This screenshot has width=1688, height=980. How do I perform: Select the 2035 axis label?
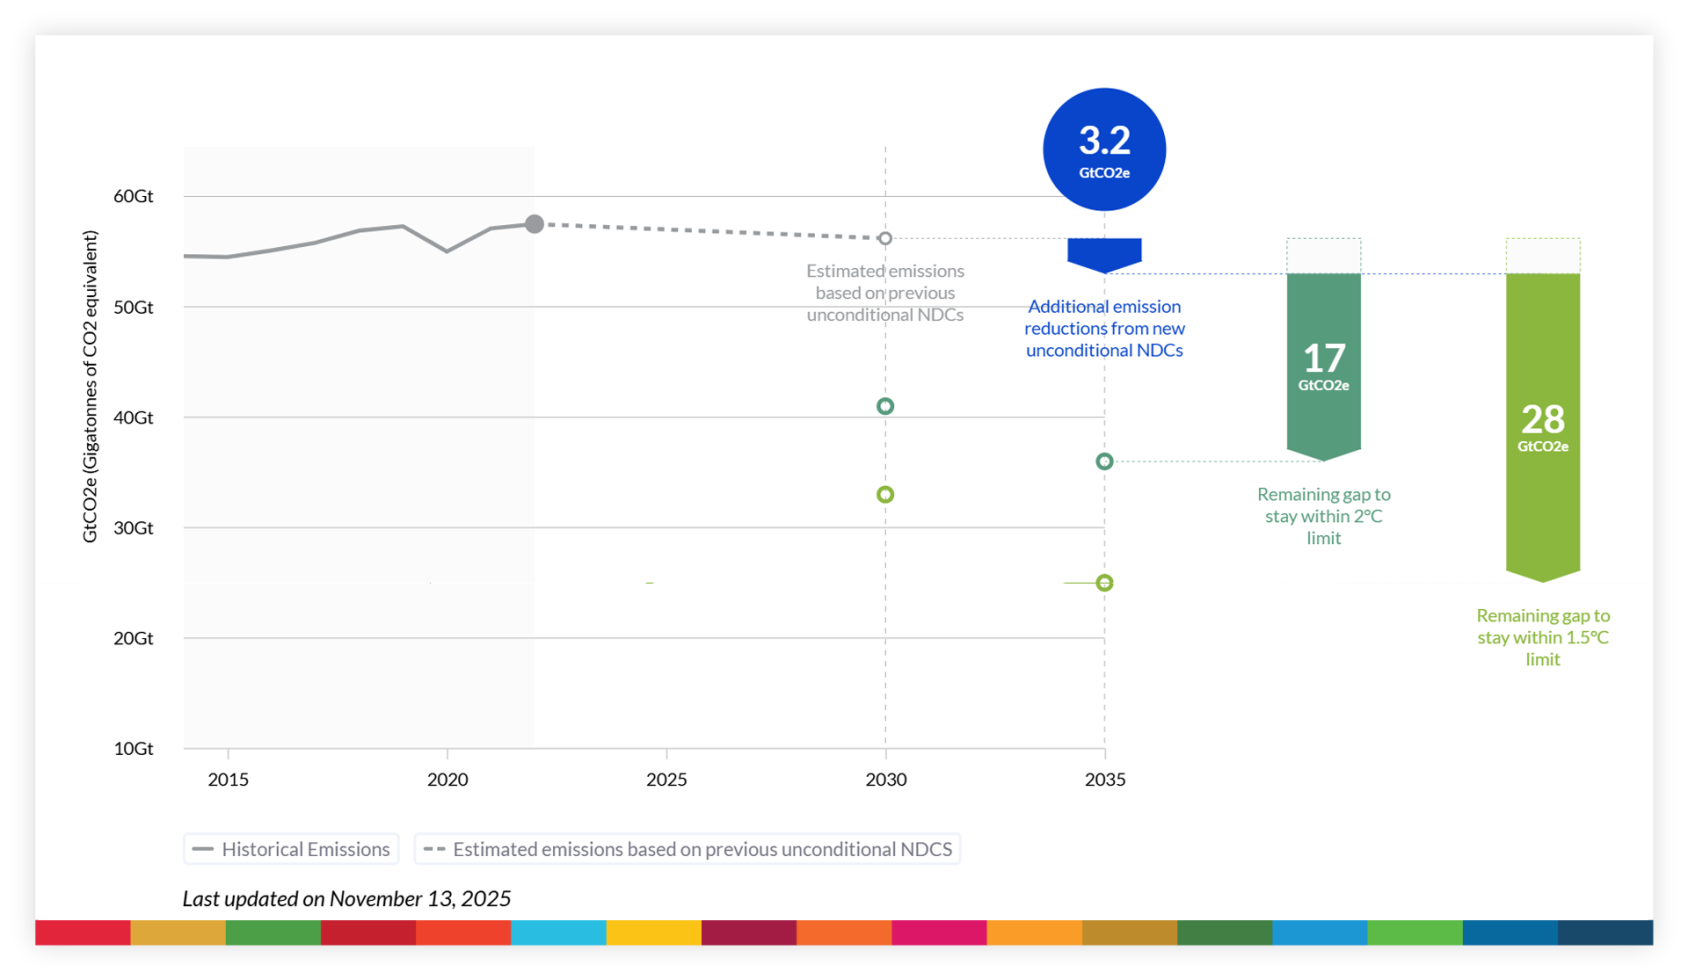[1105, 779]
